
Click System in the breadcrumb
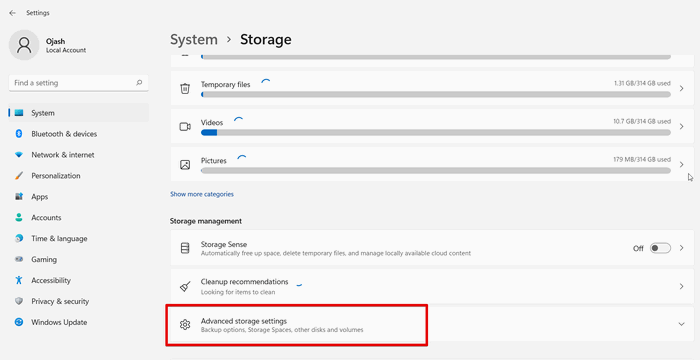194,39
